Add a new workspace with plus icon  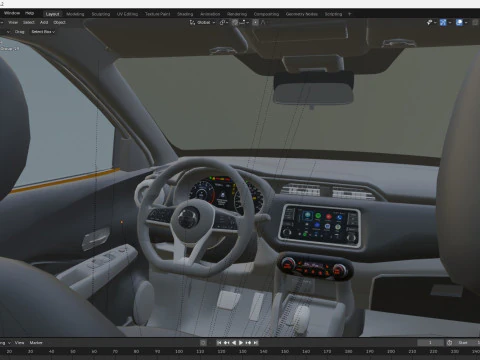click(x=349, y=14)
